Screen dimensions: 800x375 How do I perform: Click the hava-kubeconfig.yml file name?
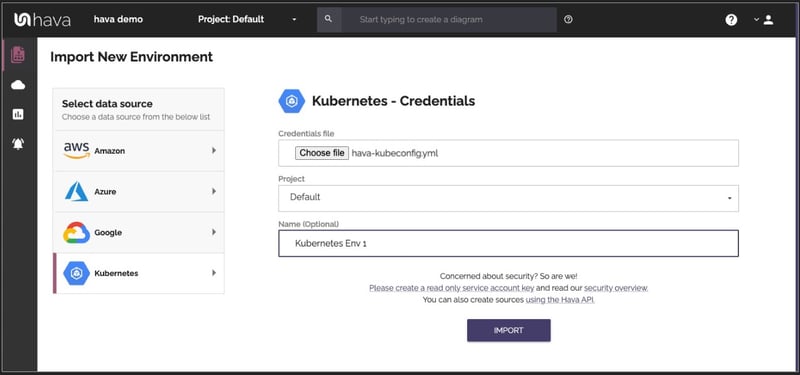(x=395, y=153)
